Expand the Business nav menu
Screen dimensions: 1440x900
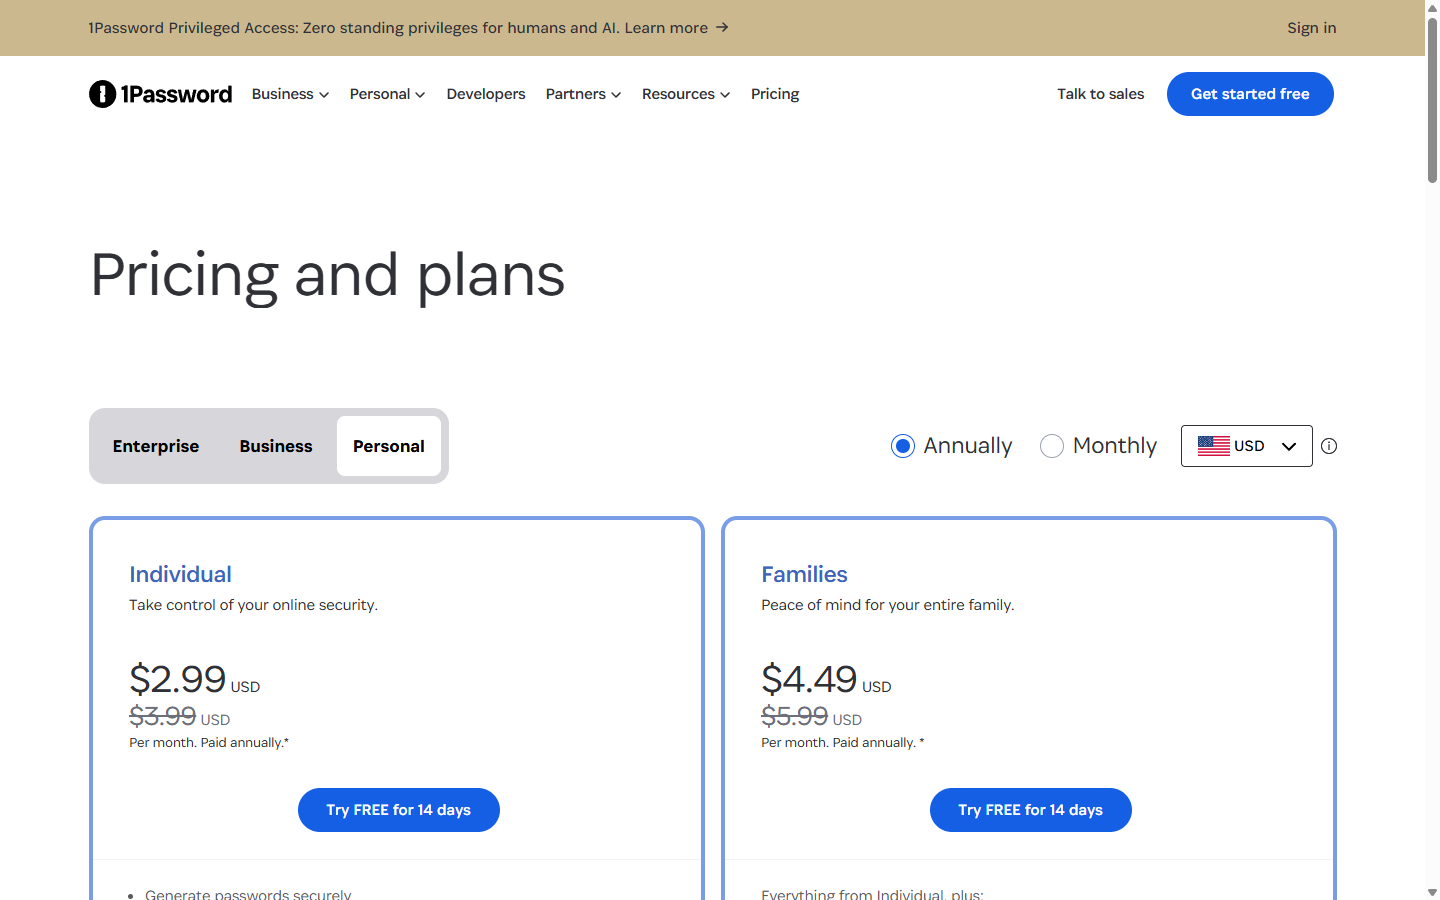(x=290, y=94)
